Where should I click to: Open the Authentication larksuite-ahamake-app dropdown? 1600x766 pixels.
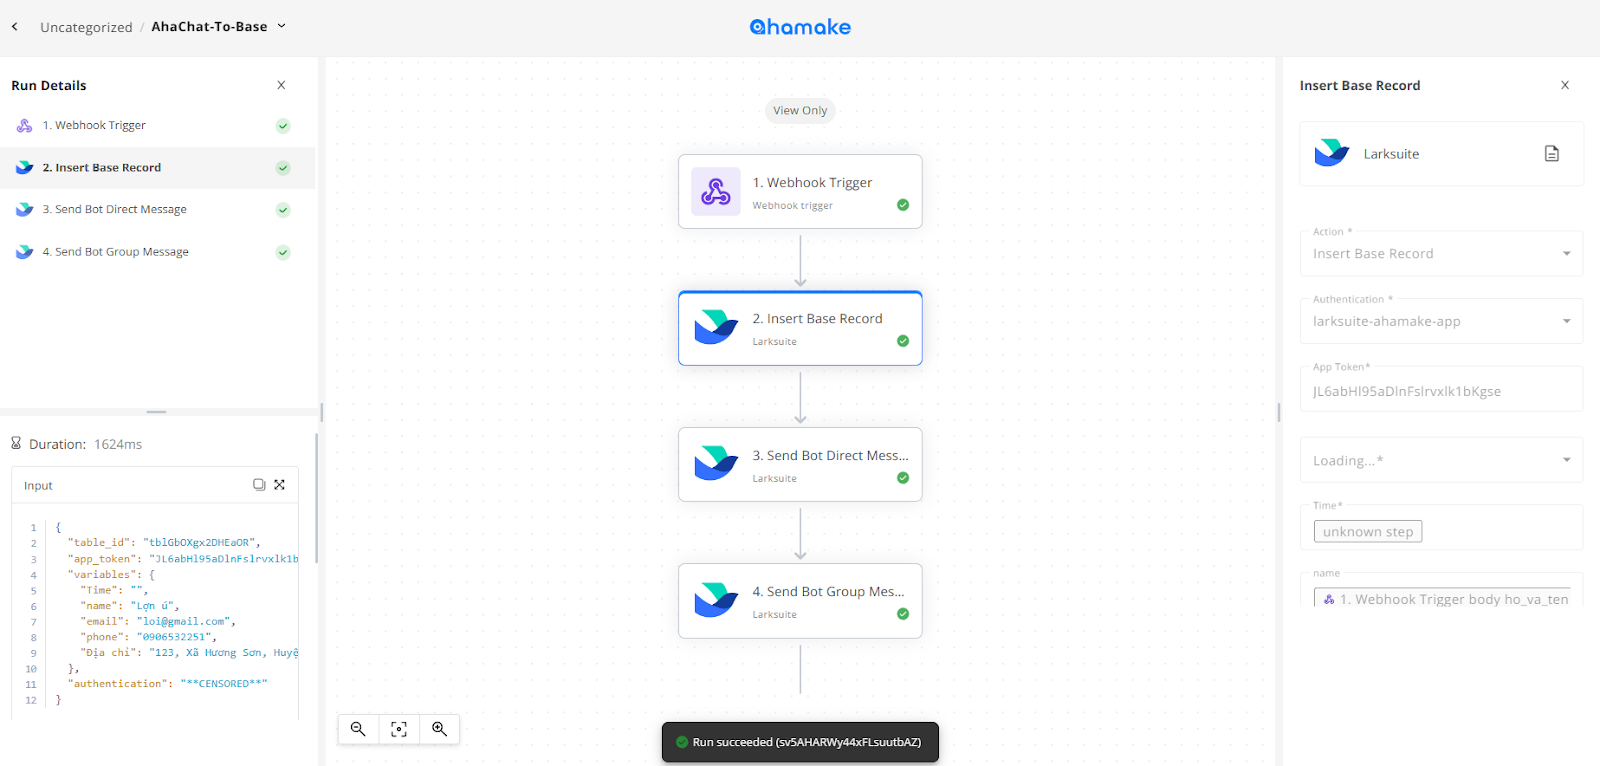[1441, 321]
